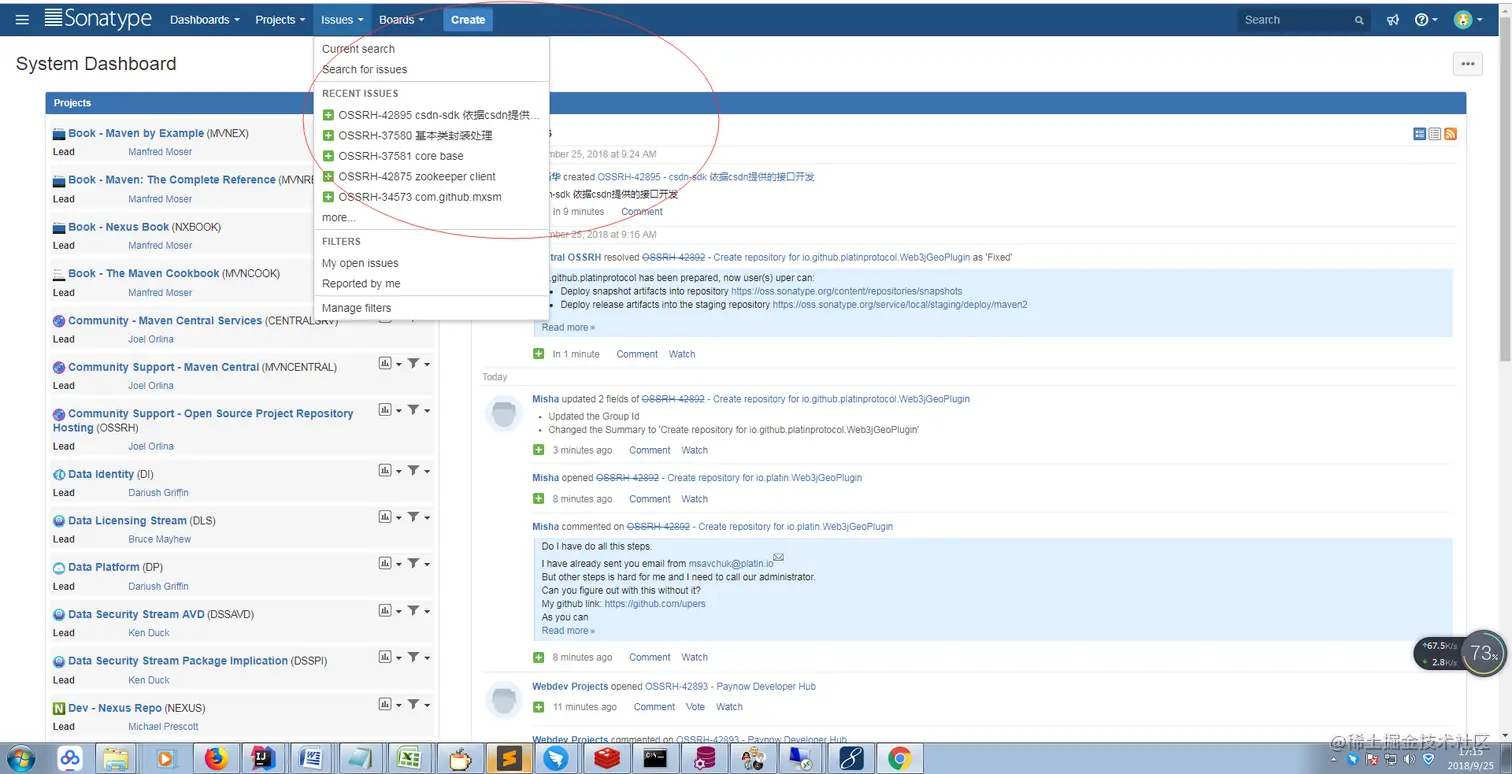Open recent issue OSSRH-42895 csdn-sdk
The image size is (1512, 774).
[431, 115]
